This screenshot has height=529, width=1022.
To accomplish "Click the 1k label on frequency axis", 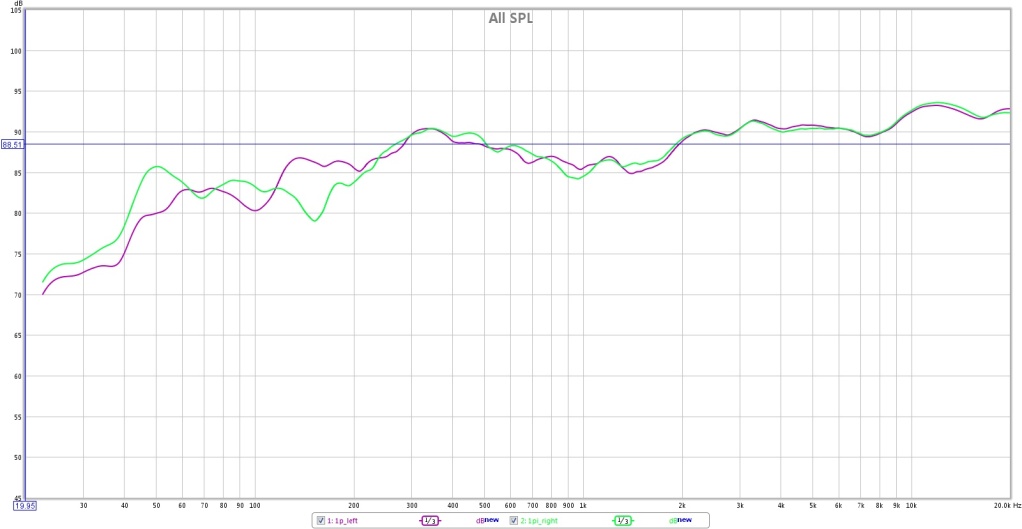I will click(x=583, y=506).
